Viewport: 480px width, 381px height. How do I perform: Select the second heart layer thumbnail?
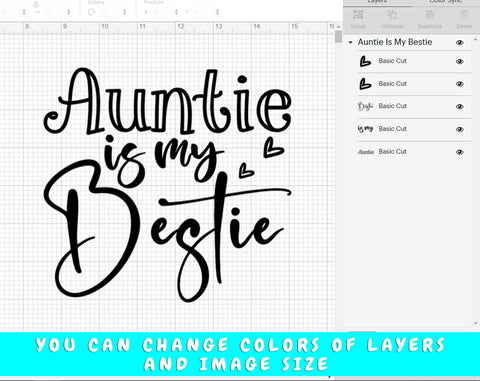pyautogui.click(x=365, y=84)
